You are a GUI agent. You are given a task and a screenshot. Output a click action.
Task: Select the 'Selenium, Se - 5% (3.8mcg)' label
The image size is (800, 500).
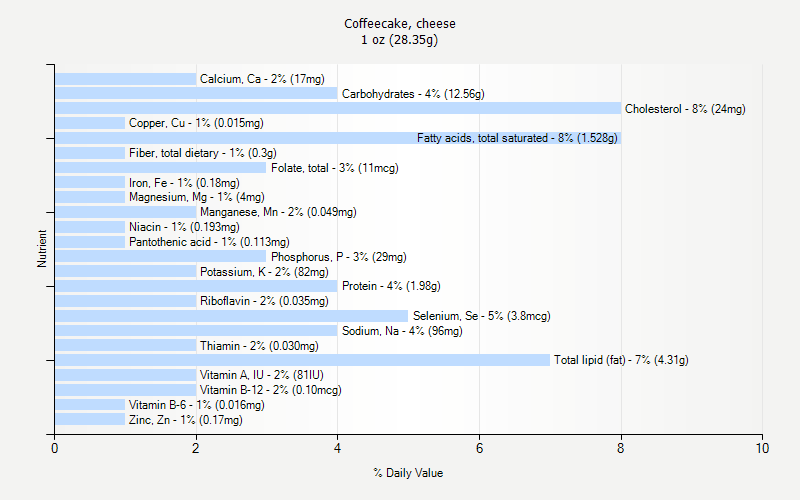tap(482, 316)
